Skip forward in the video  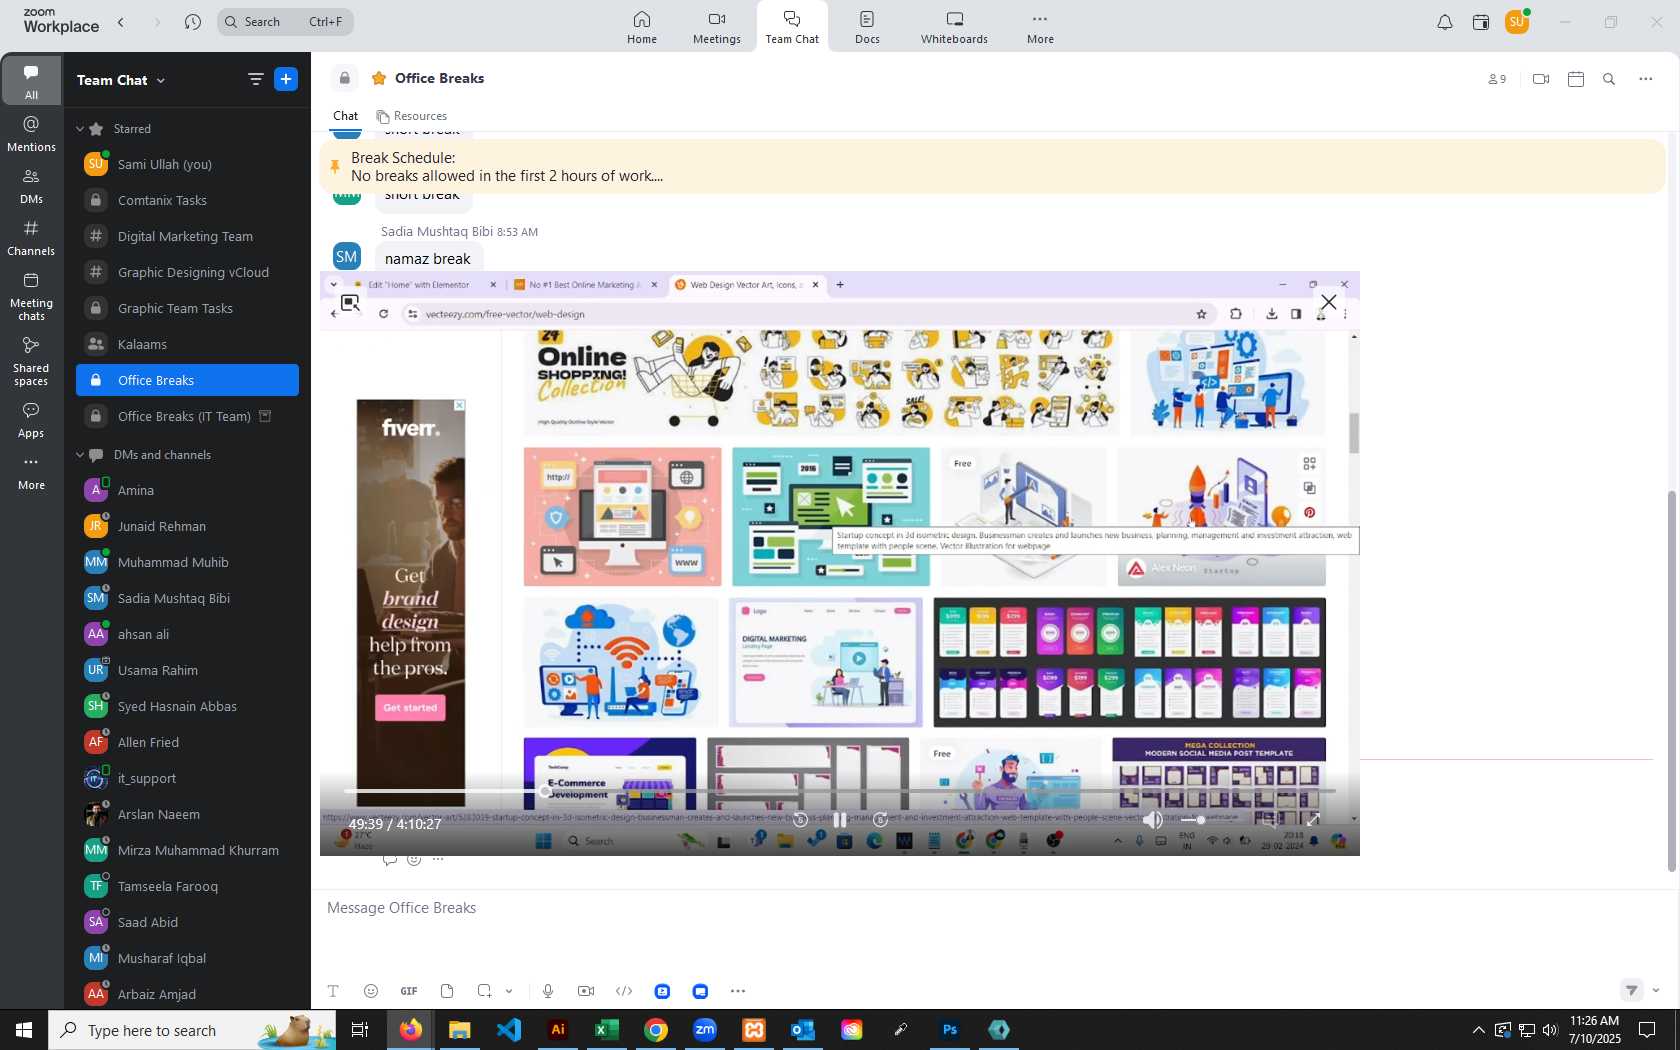point(880,820)
